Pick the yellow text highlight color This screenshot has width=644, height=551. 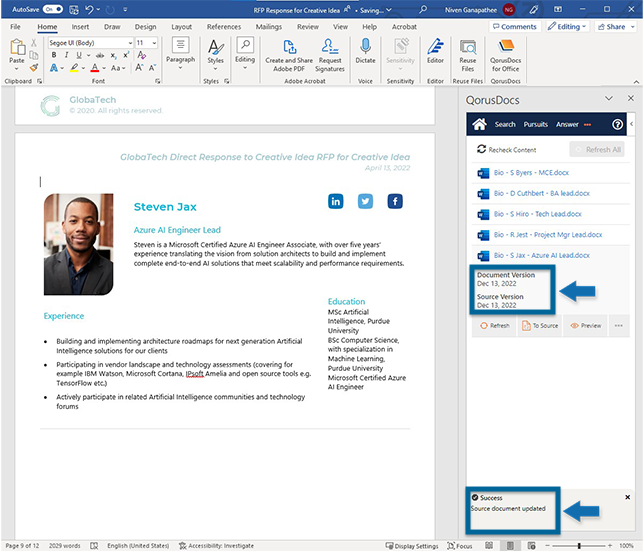click(74, 68)
